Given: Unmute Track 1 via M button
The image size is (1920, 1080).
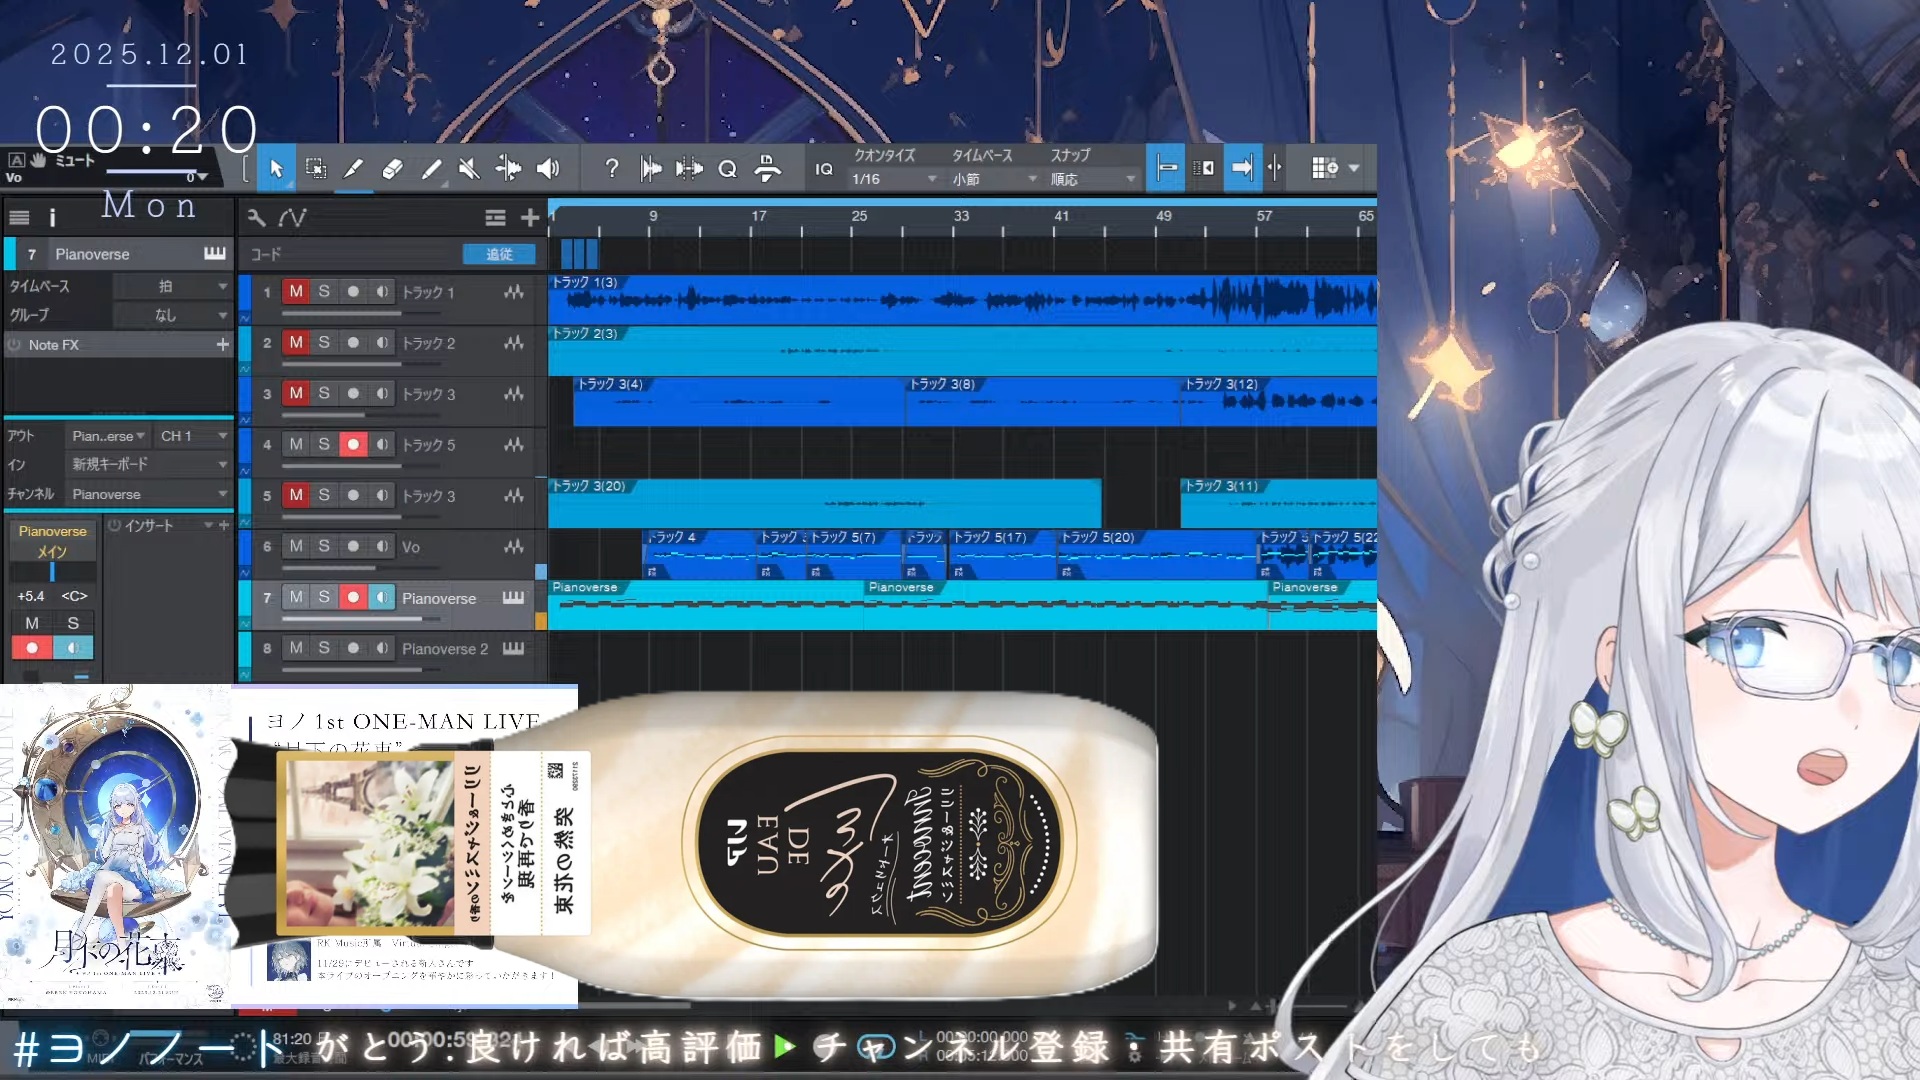Looking at the screenshot, I should [296, 291].
